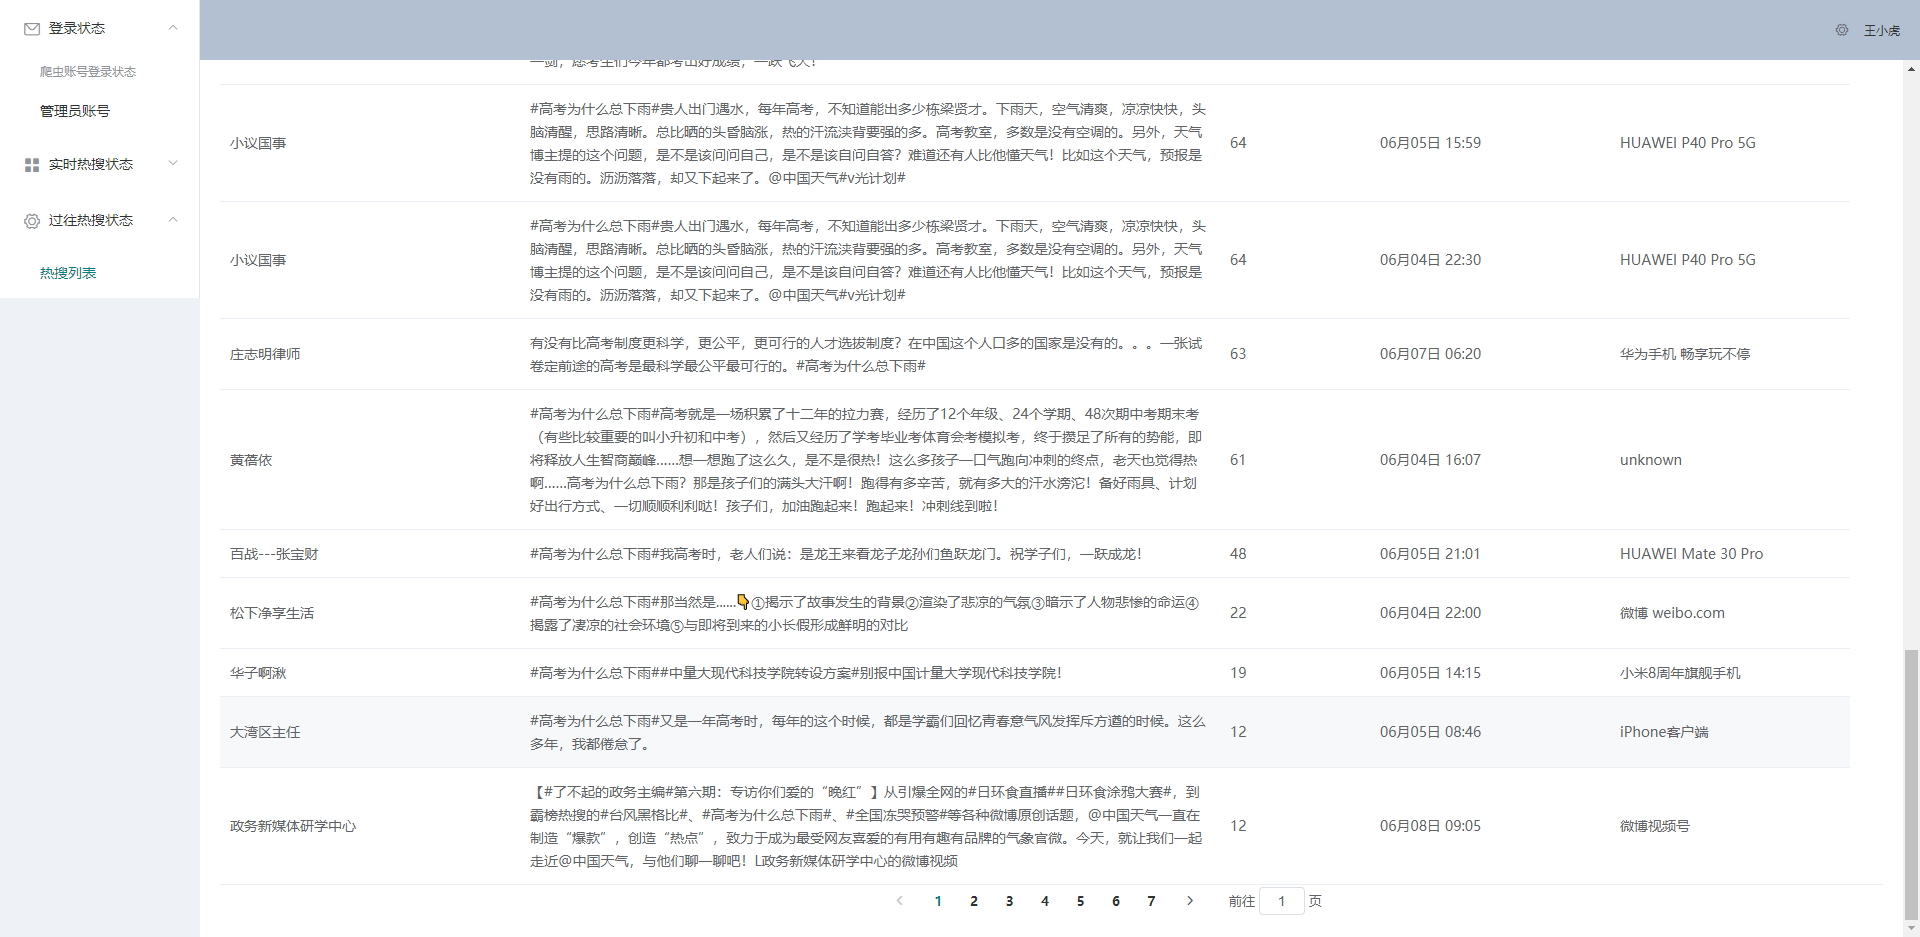The width and height of the screenshot is (1920, 937).
Task: Go to page 2
Action: [x=974, y=901]
